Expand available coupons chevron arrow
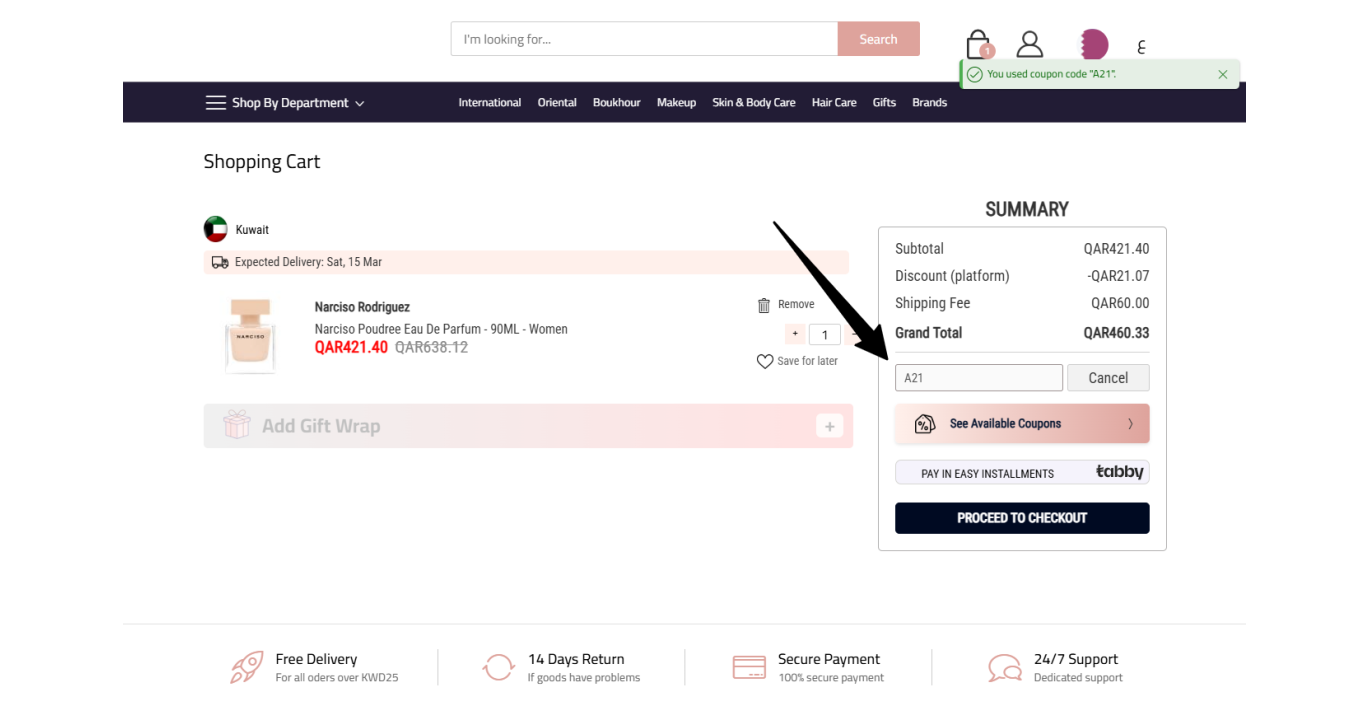This screenshot has height=720, width=1368. 1130,424
